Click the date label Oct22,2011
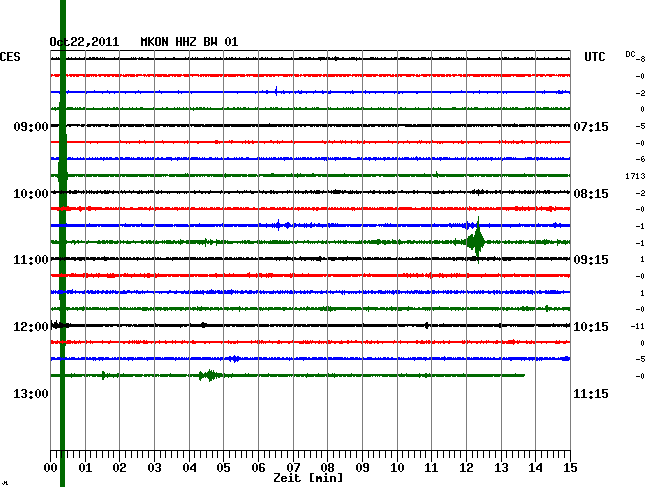 tap(84, 42)
